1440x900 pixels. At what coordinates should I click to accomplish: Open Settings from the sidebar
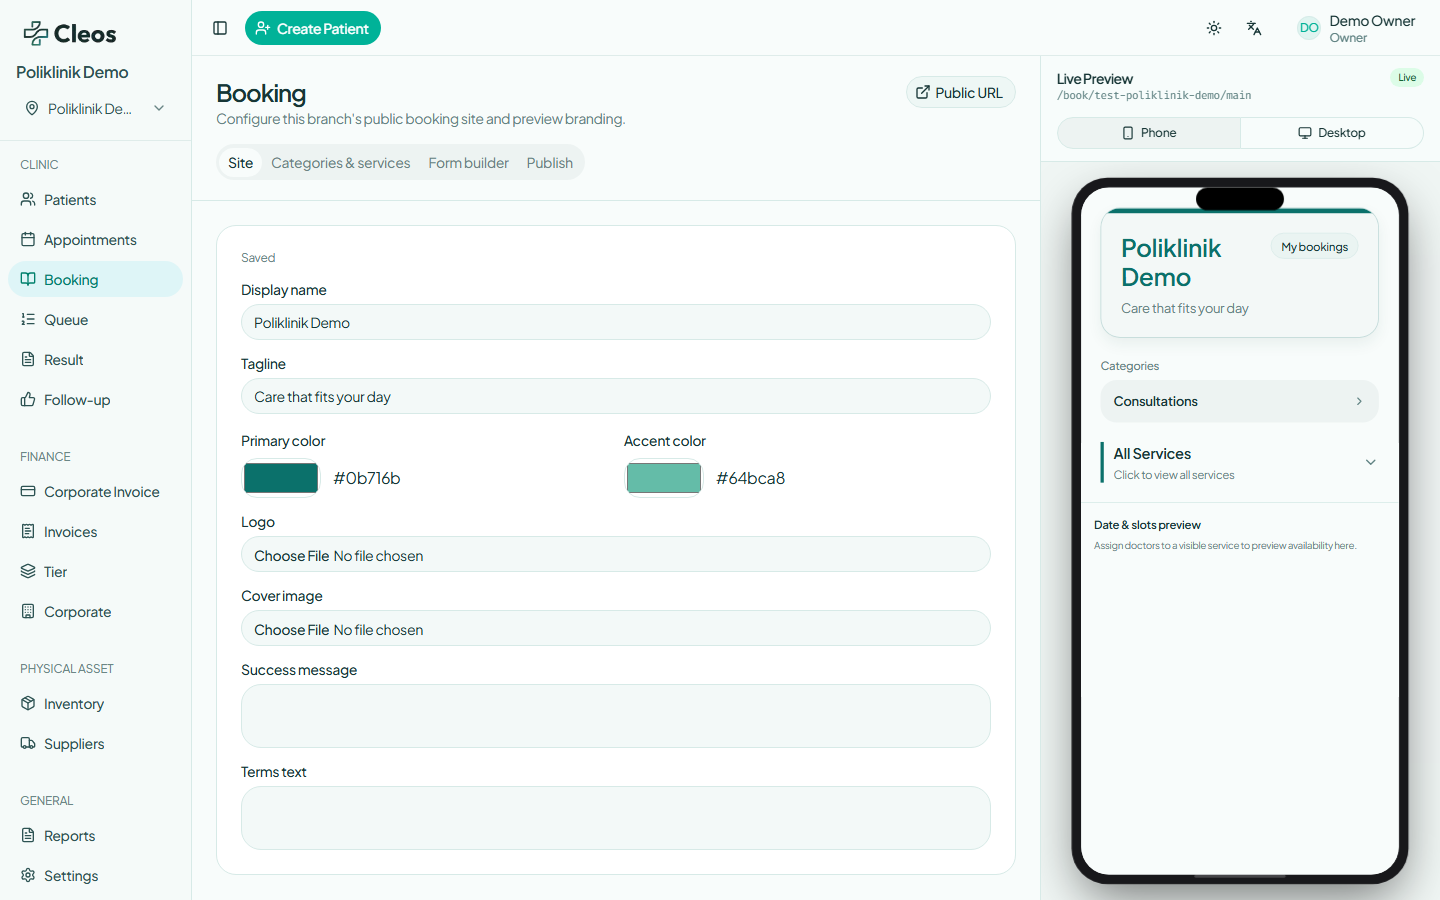tap(95, 876)
